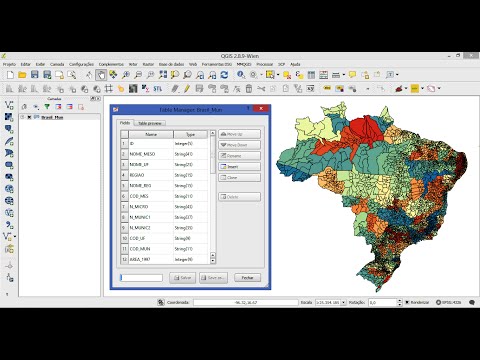The image size is (480, 360).
Task: Click the Name column header
Action: click(151, 134)
